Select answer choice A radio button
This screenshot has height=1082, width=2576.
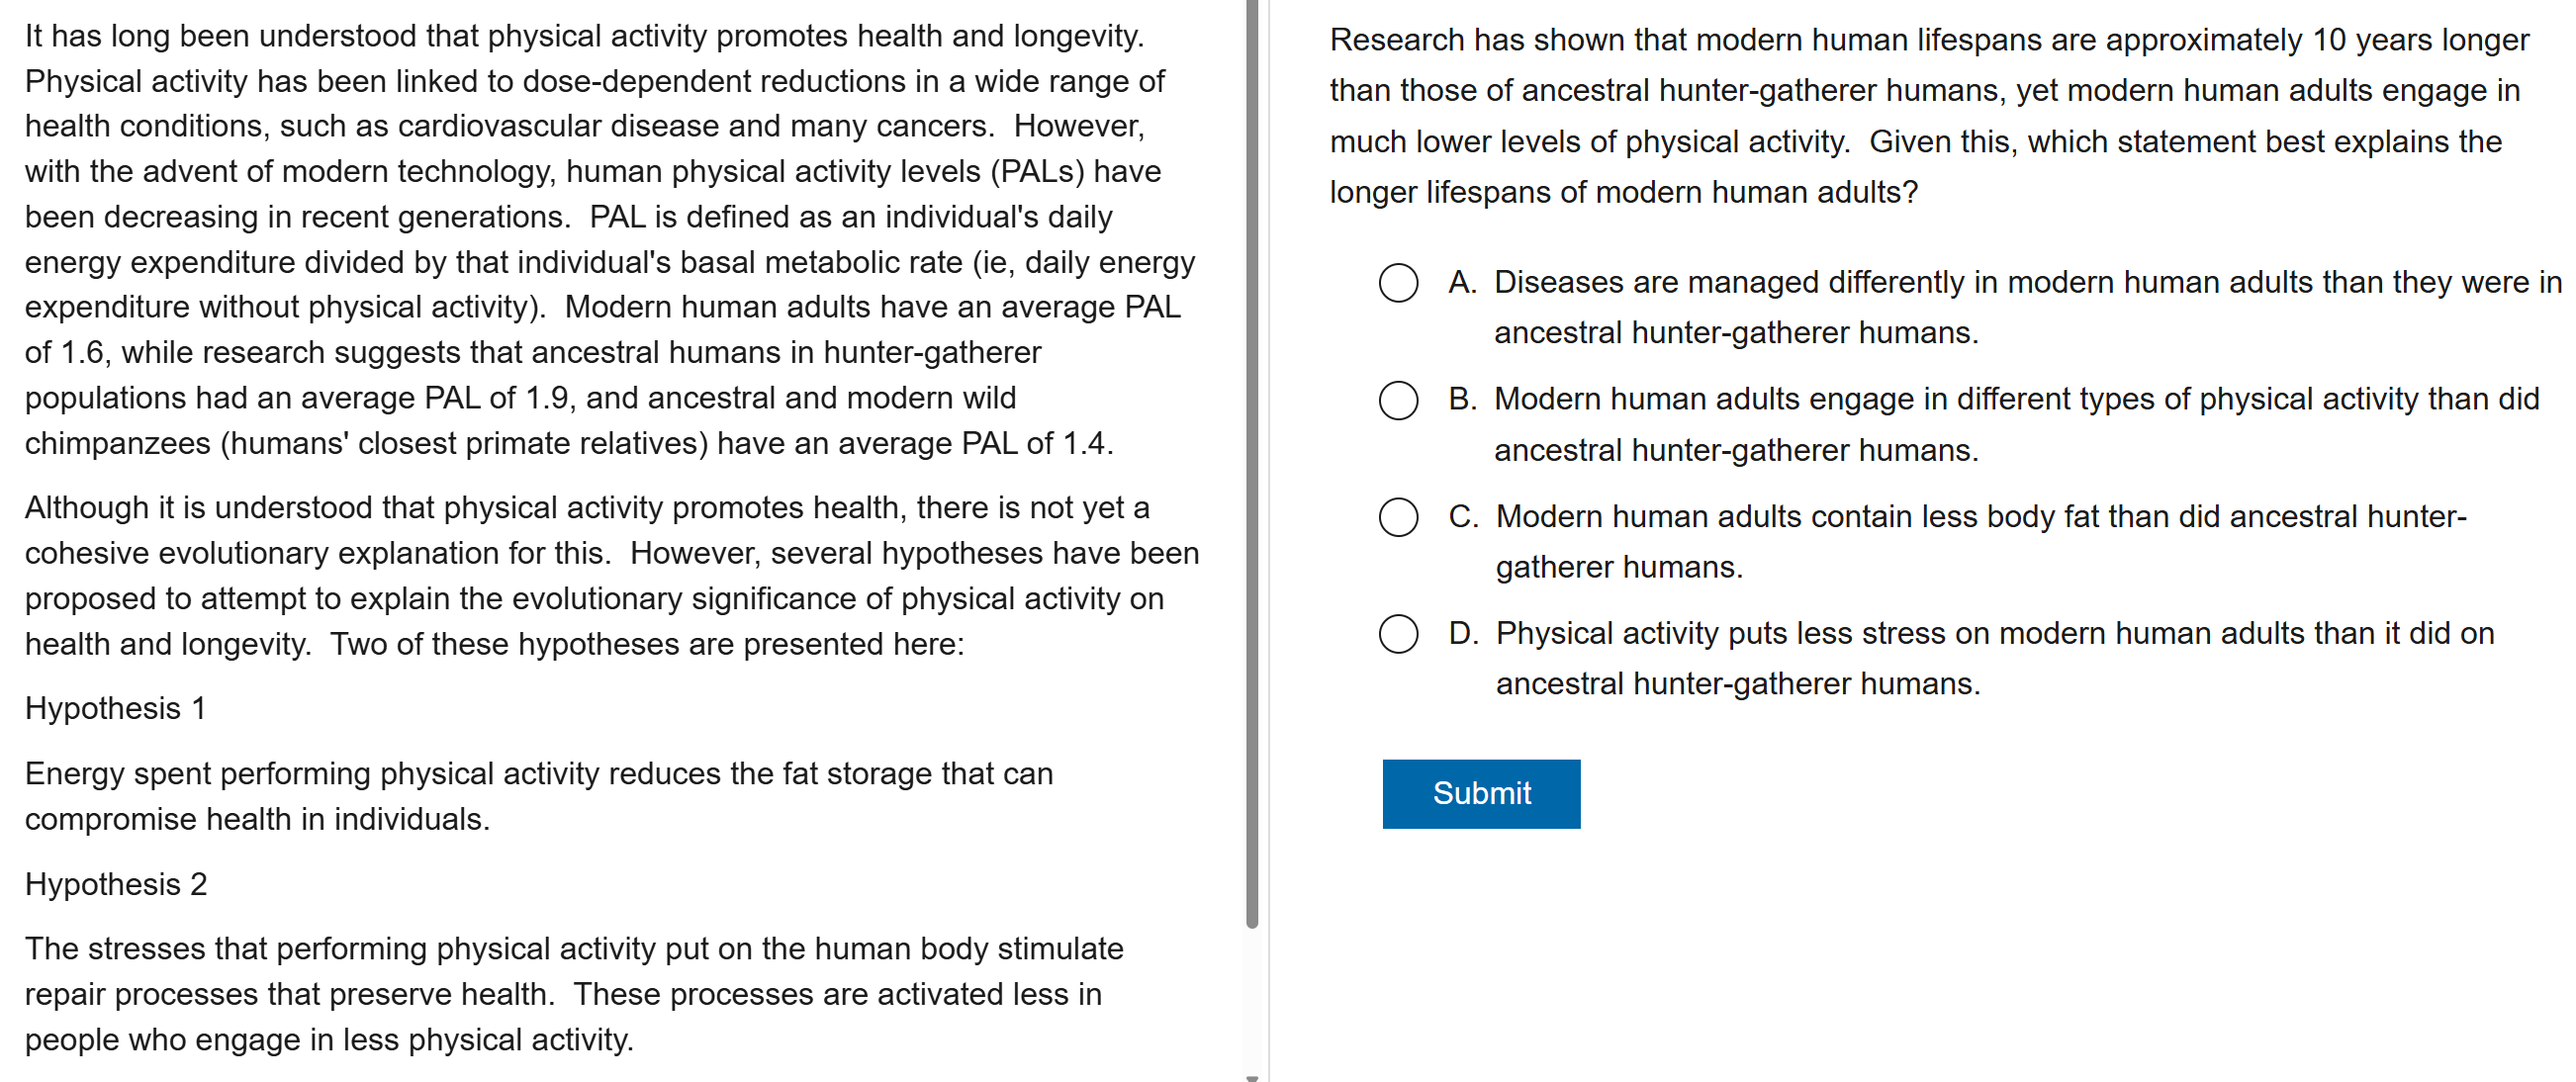(1398, 283)
